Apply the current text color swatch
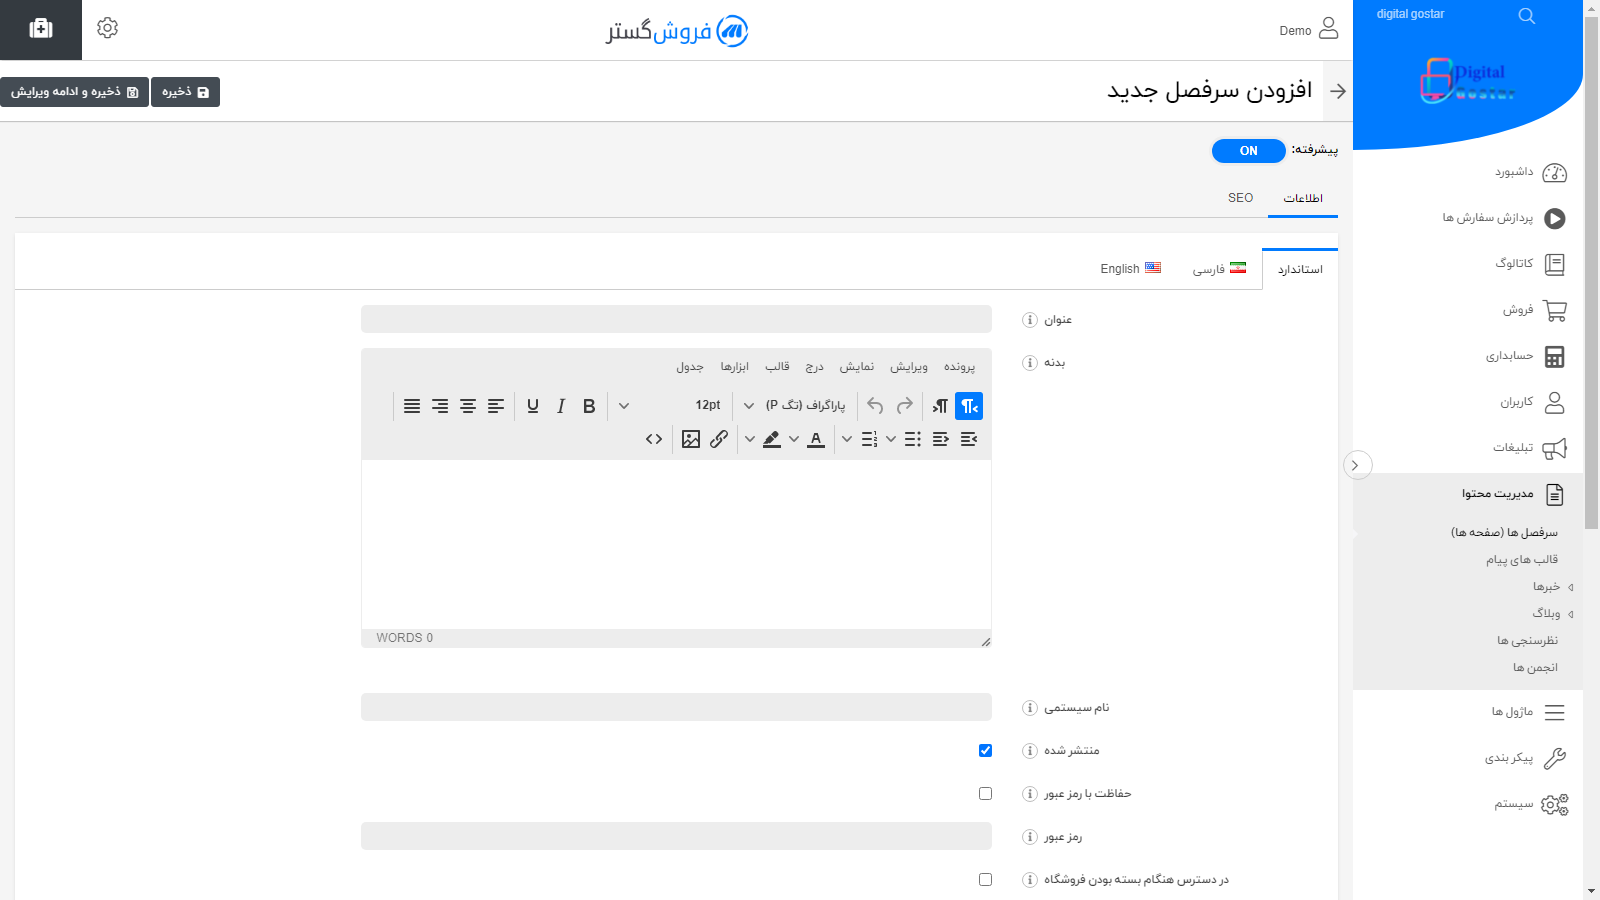The image size is (1600, 900). pyautogui.click(x=816, y=438)
